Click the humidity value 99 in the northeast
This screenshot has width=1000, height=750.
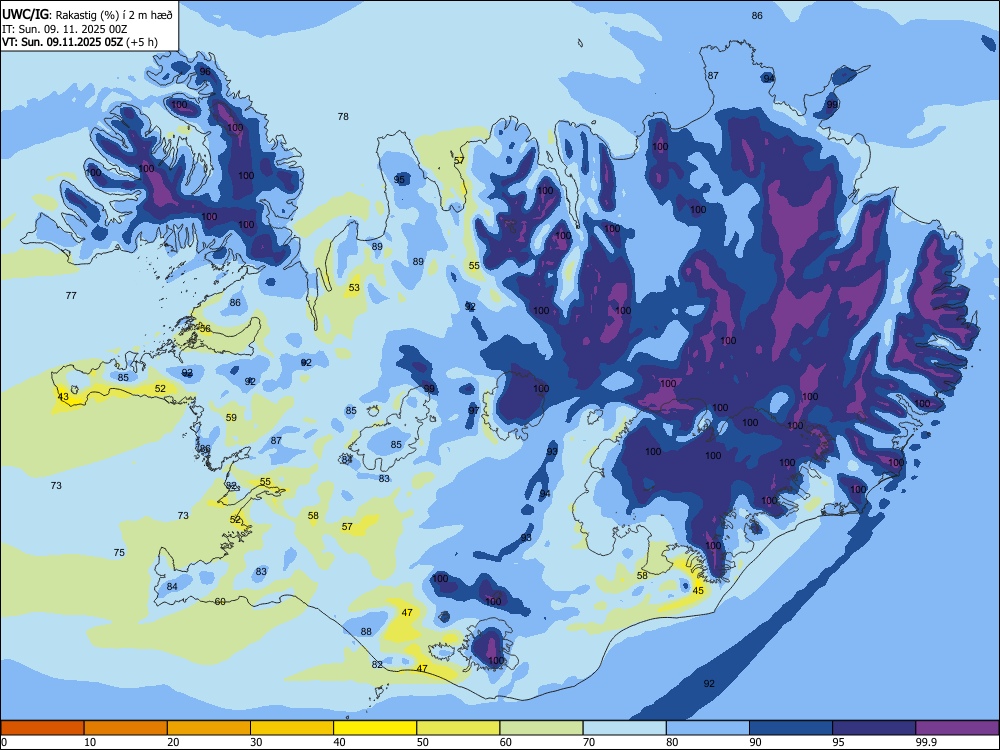pos(832,105)
